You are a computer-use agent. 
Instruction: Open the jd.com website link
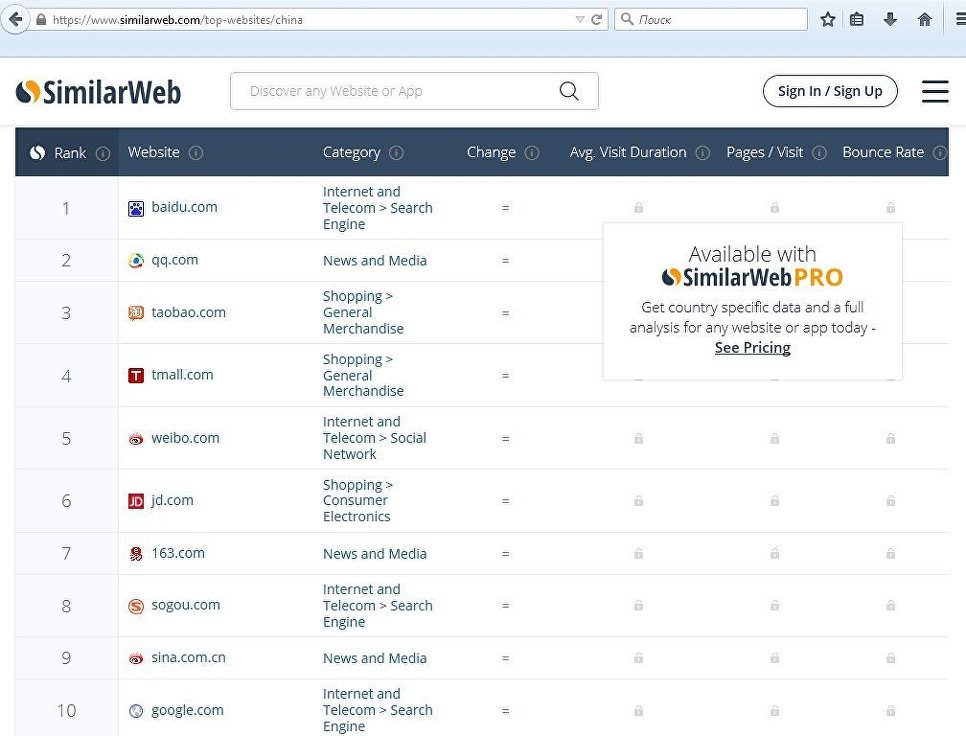[172, 500]
